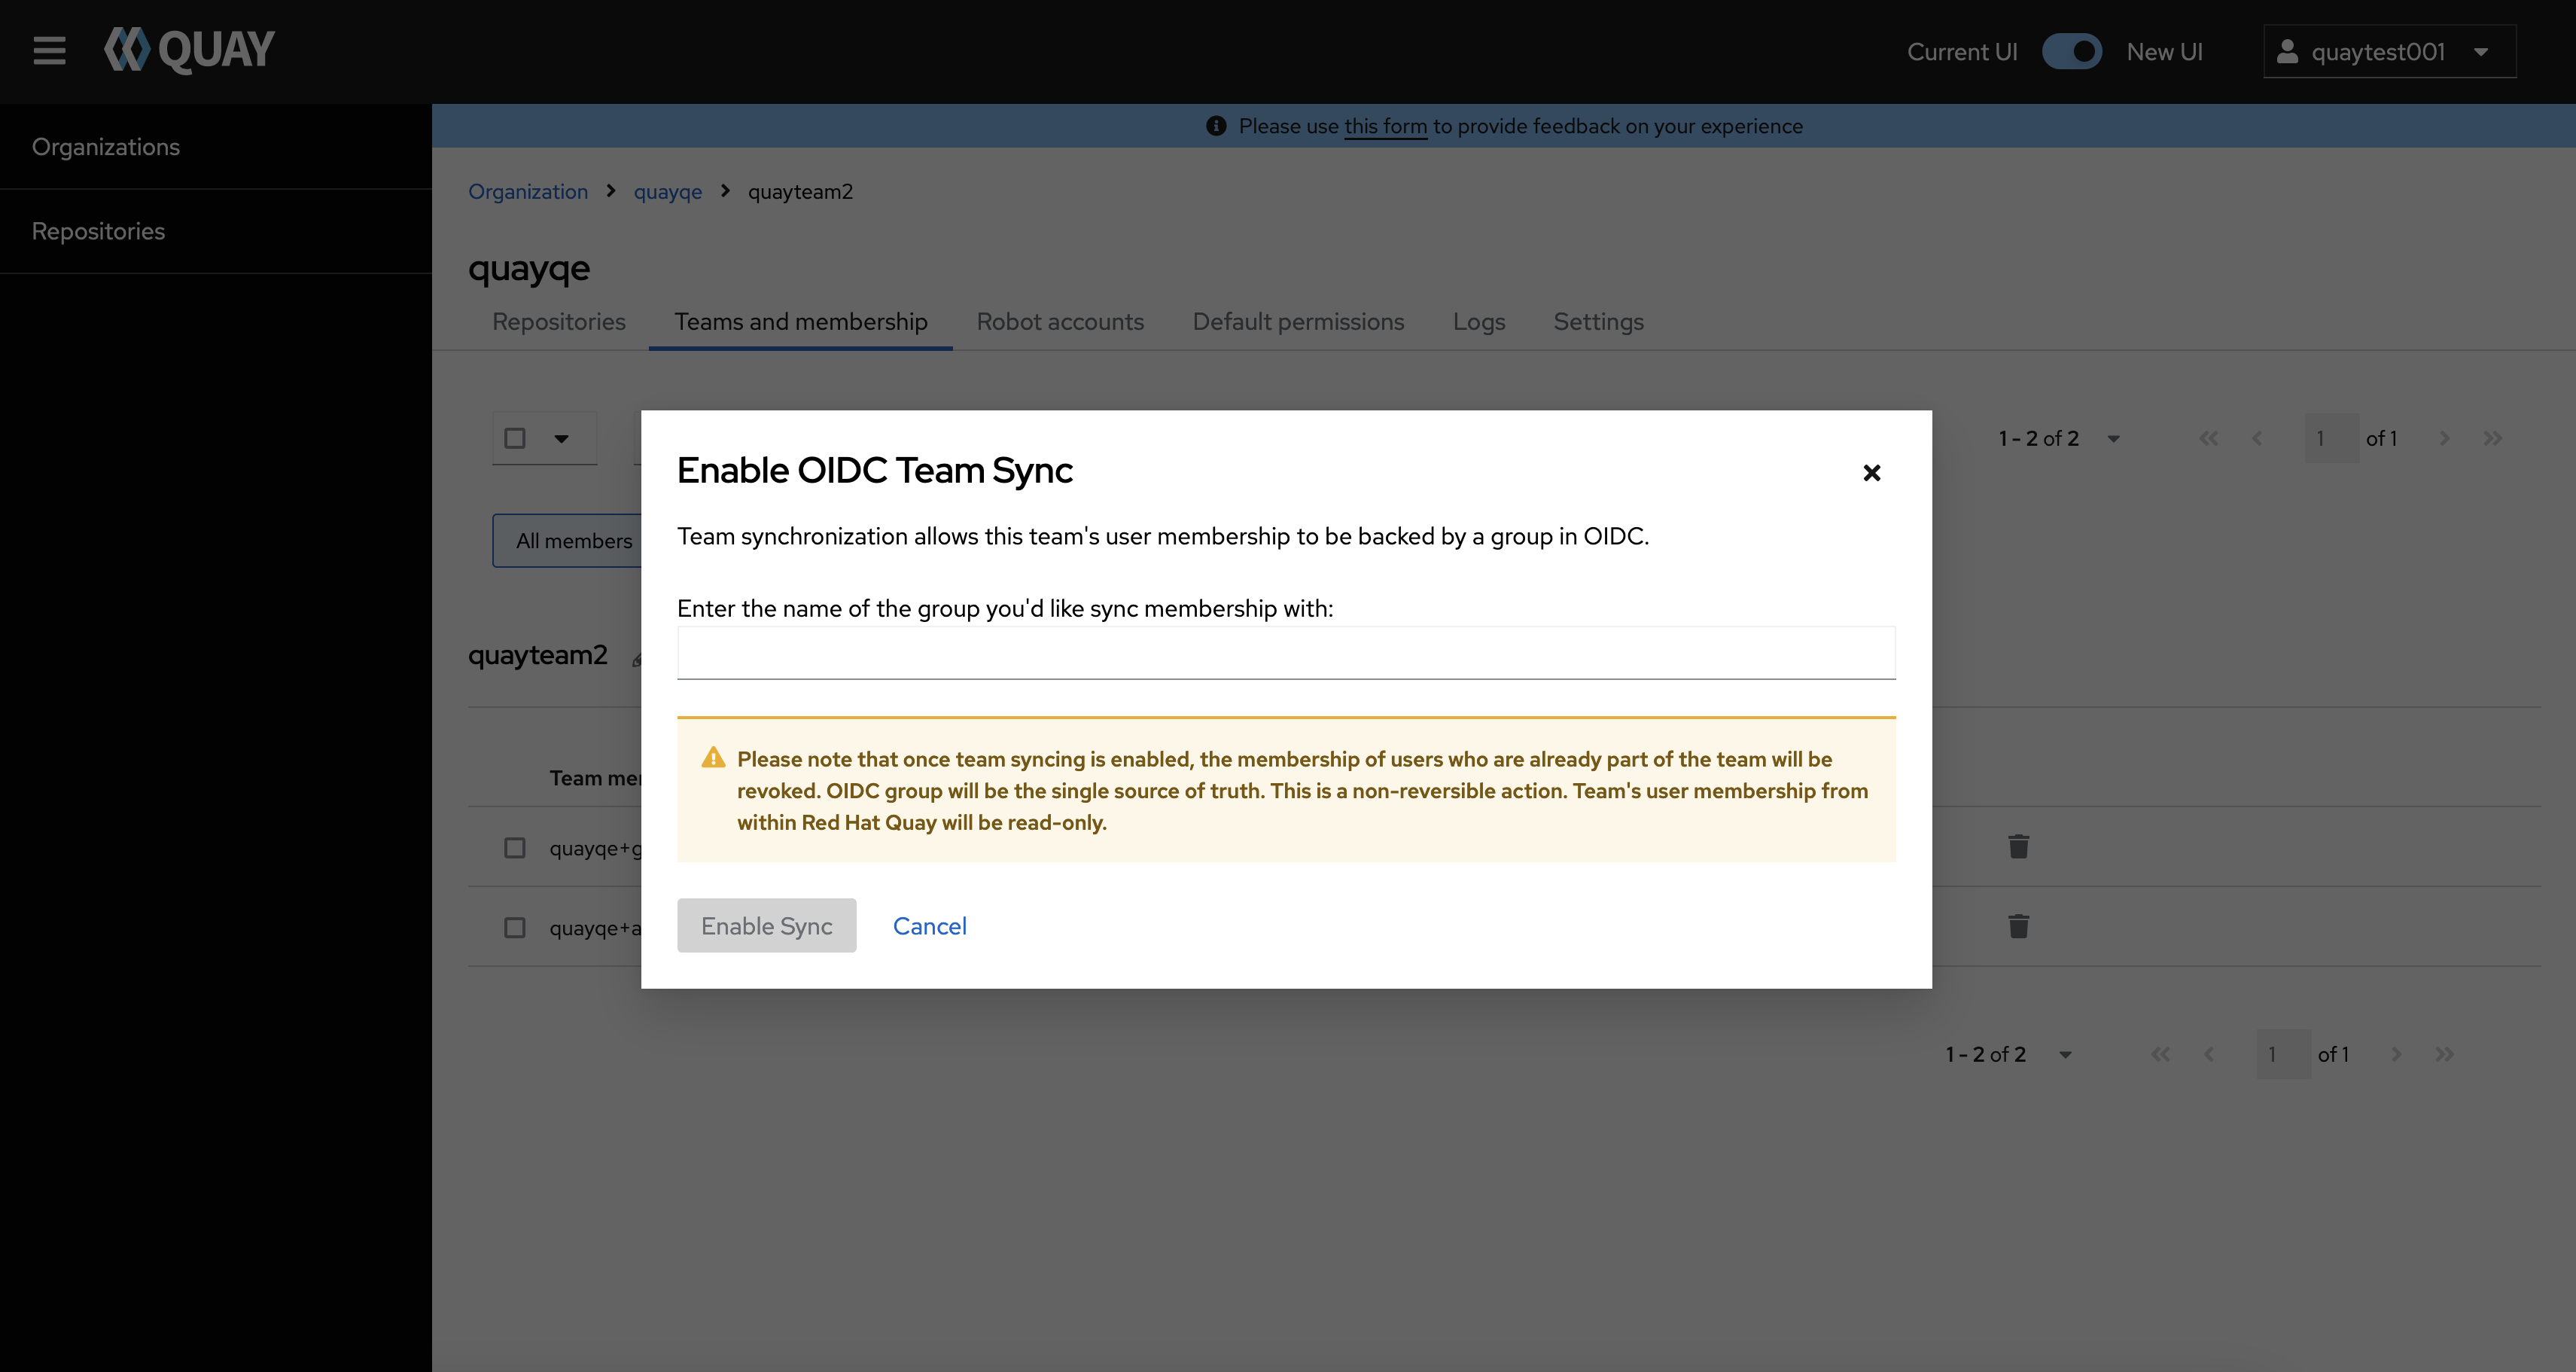
Task: Toggle the Current UI / New UI switch
Action: tap(2071, 52)
